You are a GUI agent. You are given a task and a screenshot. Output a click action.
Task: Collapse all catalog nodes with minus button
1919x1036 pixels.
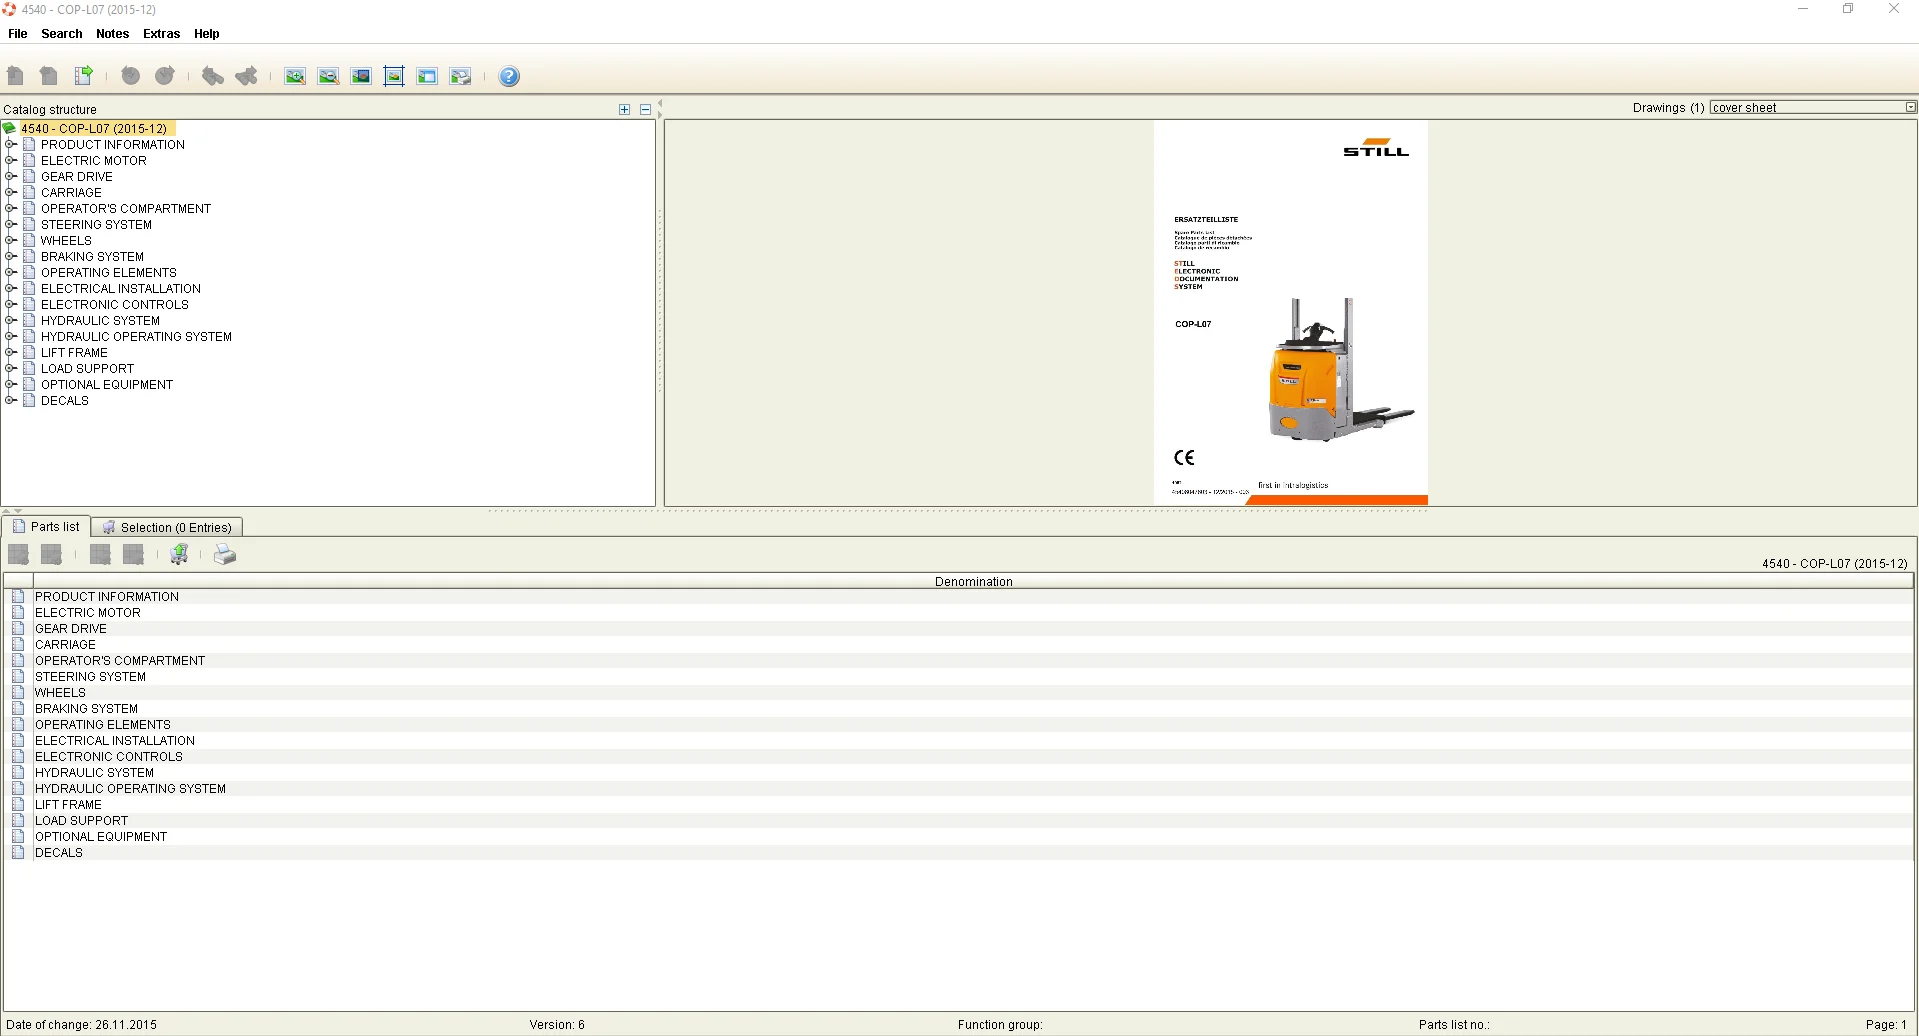click(645, 109)
